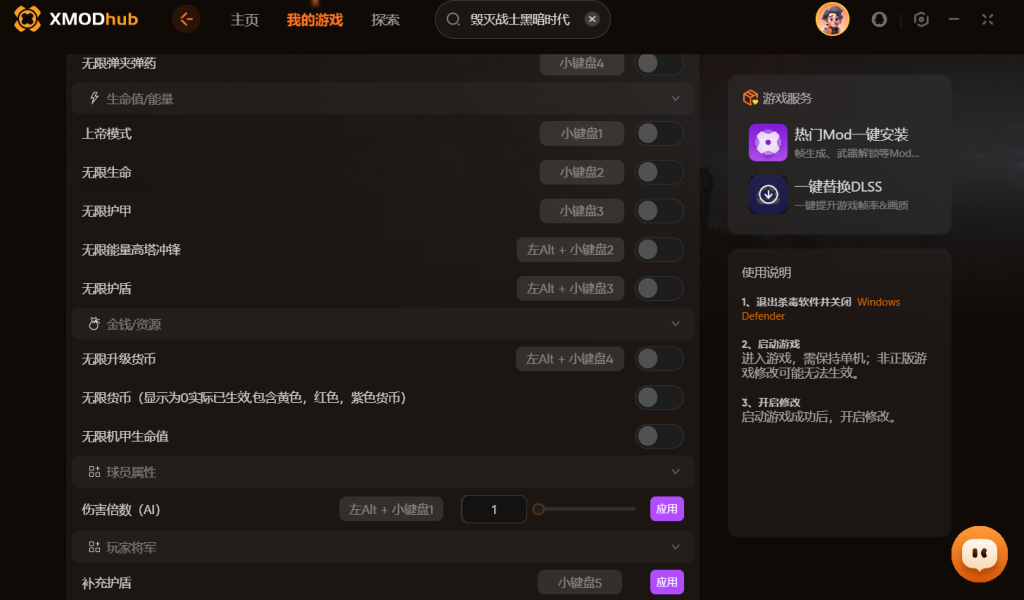This screenshot has width=1024, height=600.
Task: Switch to the 主页 tab
Action: (244, 20)
